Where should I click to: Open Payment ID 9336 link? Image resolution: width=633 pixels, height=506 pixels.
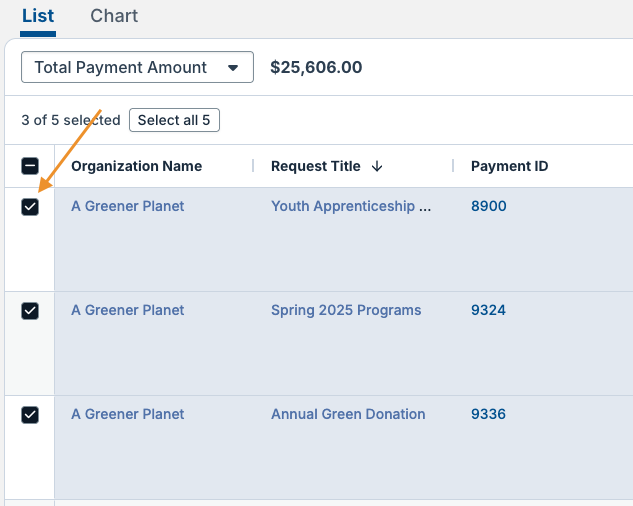click(x=489, y=414)
